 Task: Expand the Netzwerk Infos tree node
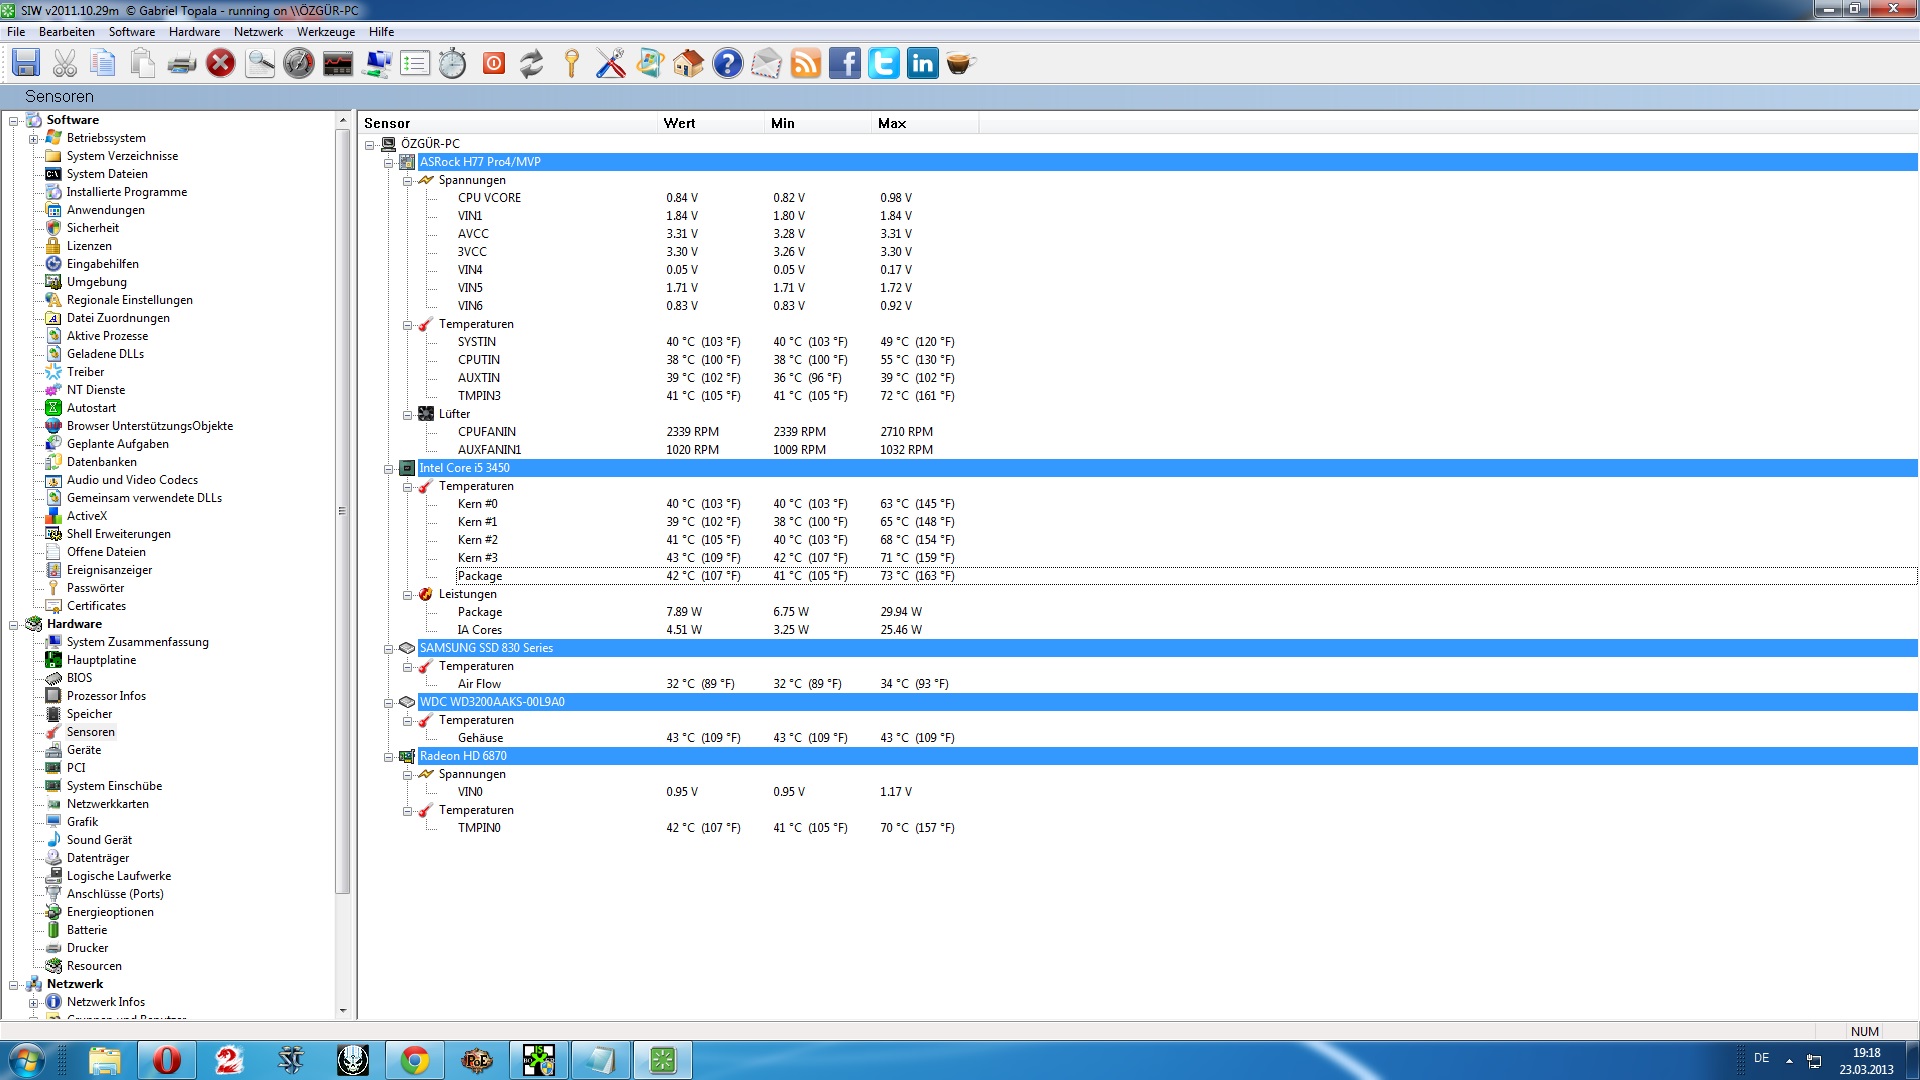[x=34, y=1002]
